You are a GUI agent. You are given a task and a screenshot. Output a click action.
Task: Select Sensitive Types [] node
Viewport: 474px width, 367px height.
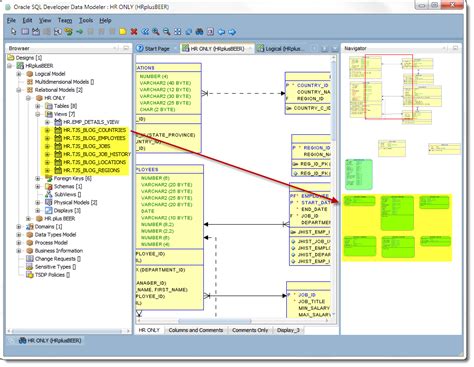click(55, 267)
